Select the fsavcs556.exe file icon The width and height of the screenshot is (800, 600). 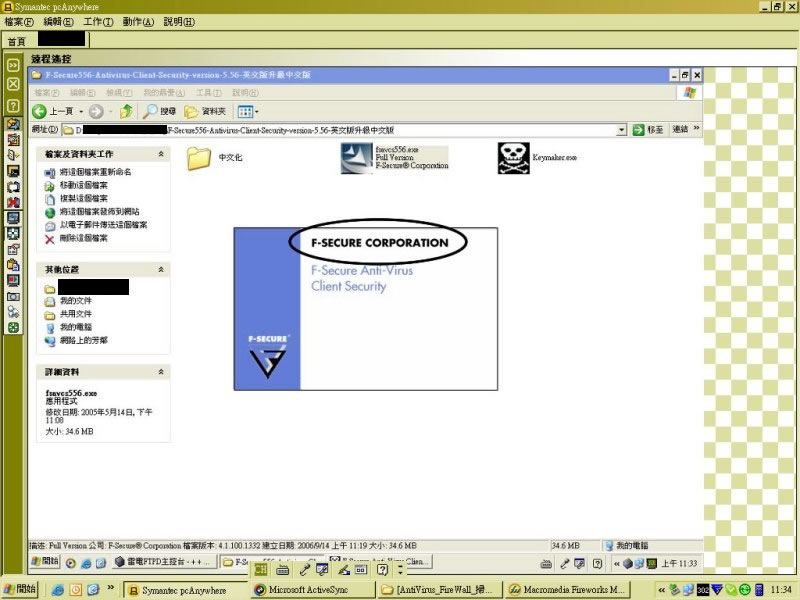[356, 158]
